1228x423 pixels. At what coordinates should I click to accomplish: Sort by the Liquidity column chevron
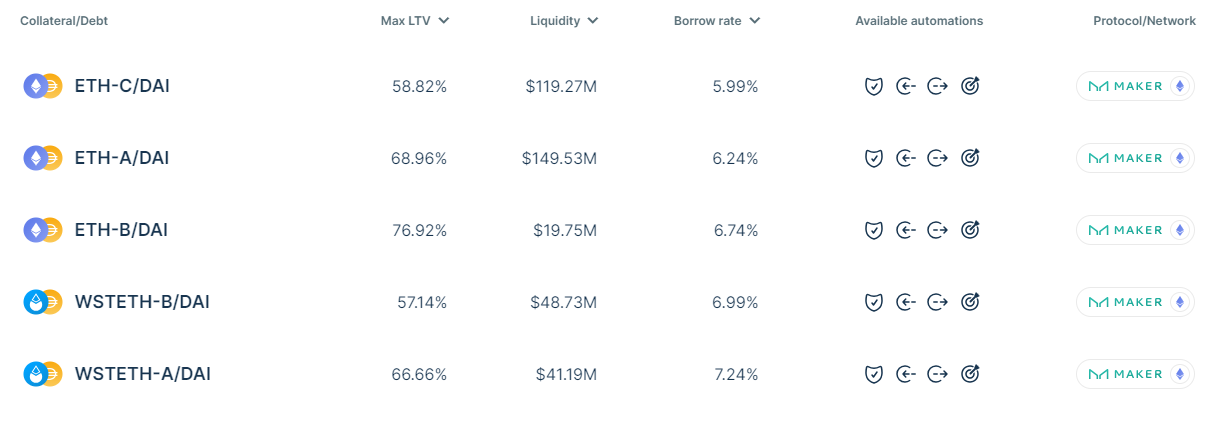pyautogui.click(x=593, y=20)
